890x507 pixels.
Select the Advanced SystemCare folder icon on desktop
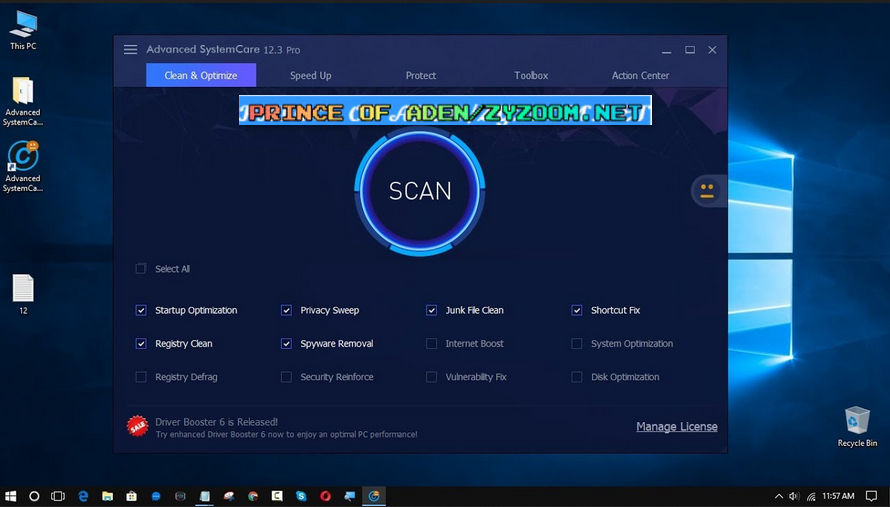23,101
